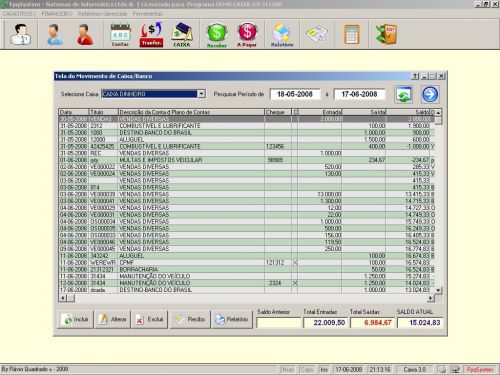Viewport: 500px width, 375px height.
Task: Click the table scrollbar up arrow
Action: 438,113
